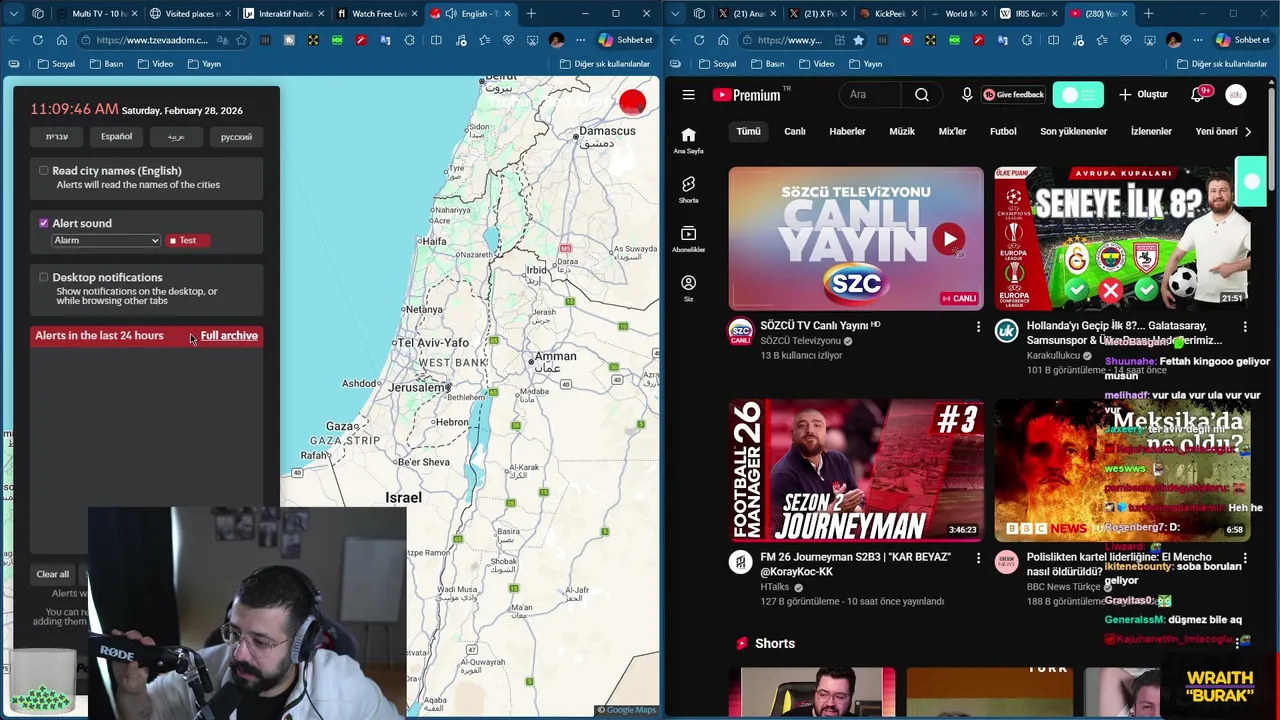Image resolution: width=1280 pixels, height=720 pixels.
Task: Open the Alarm sound dropdown
Action: tap(106, 240)
